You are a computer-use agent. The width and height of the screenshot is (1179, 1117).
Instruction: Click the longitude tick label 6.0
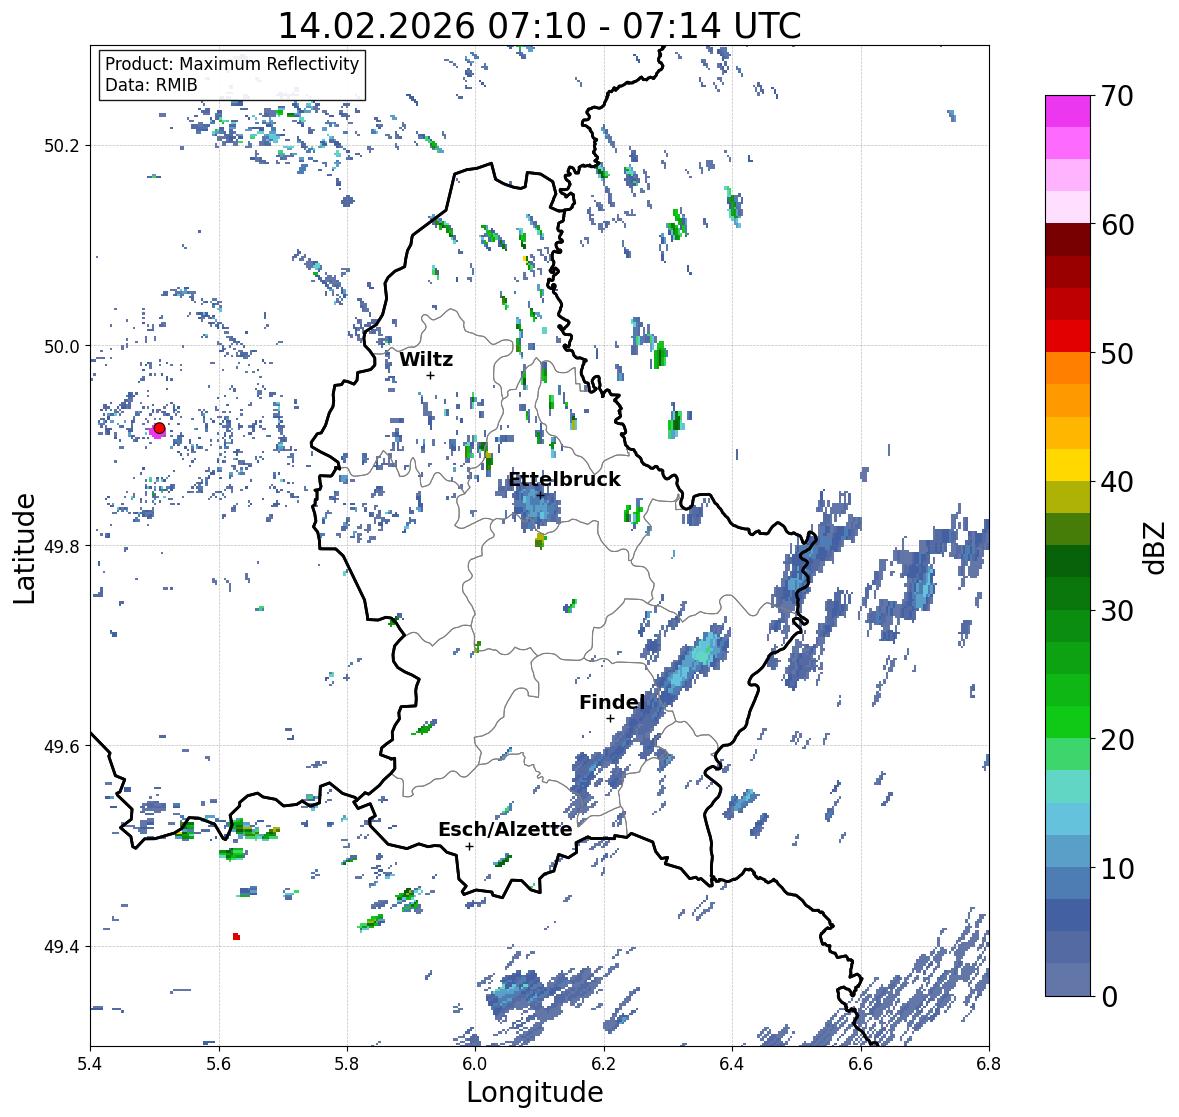475,1064
